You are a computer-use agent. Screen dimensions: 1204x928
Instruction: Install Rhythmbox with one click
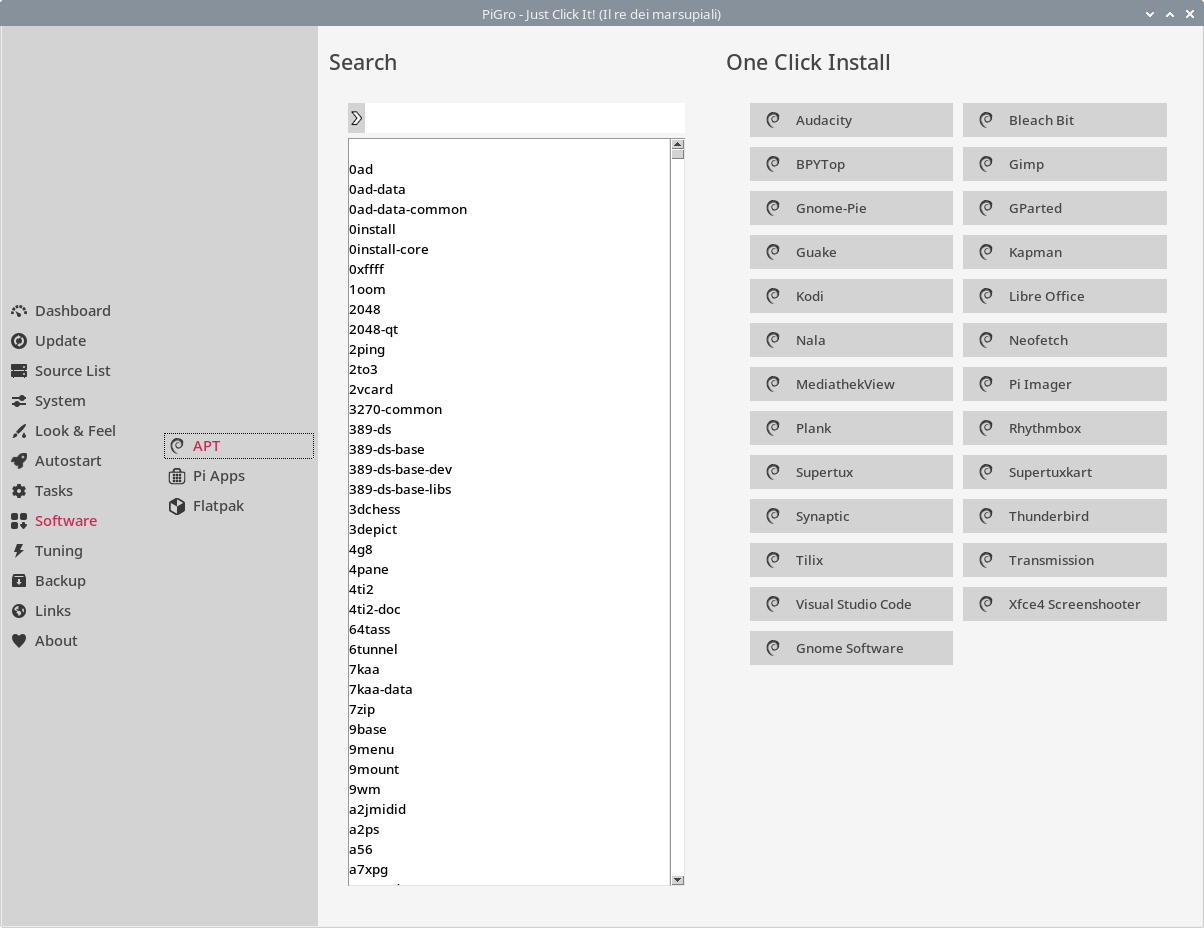(x=1065, y=428)
